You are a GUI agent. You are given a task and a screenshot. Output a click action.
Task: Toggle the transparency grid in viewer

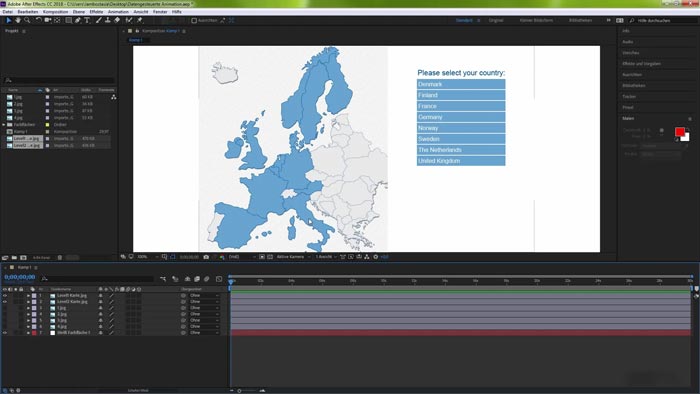pyautogui.click(x=270, y=257)
